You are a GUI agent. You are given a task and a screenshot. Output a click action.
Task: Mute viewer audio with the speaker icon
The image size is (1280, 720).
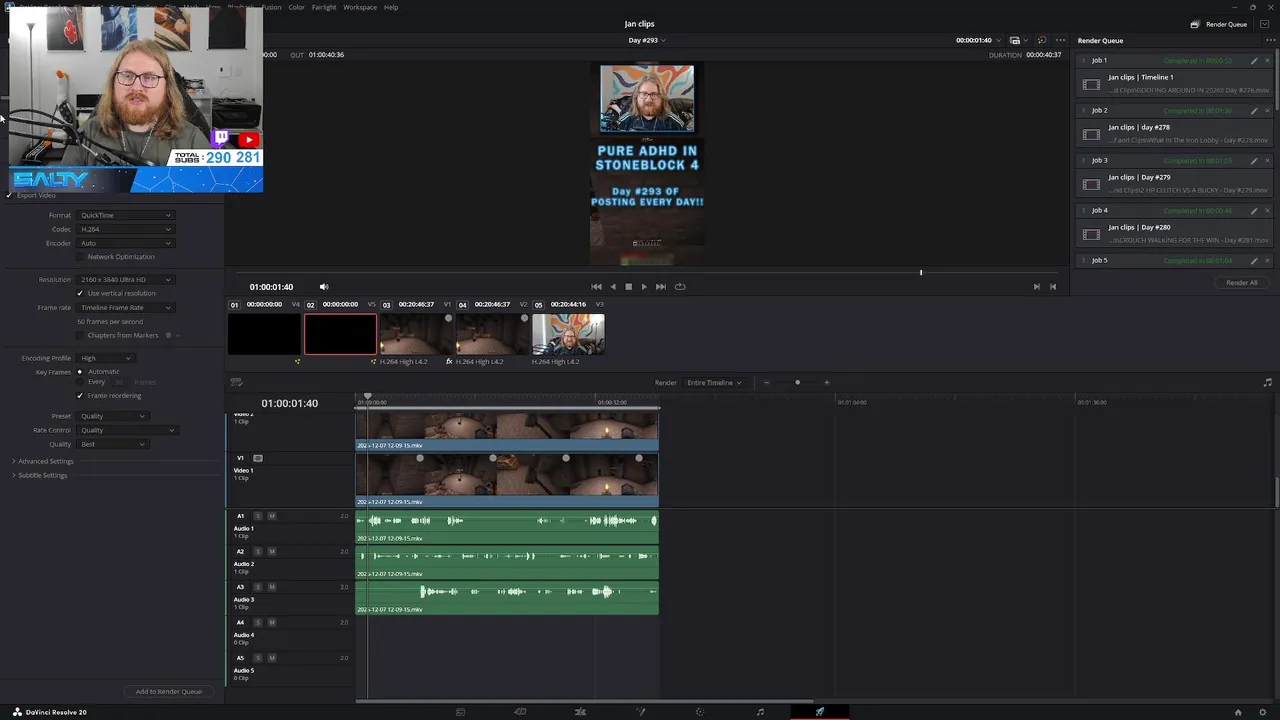[x=323, y=287]
